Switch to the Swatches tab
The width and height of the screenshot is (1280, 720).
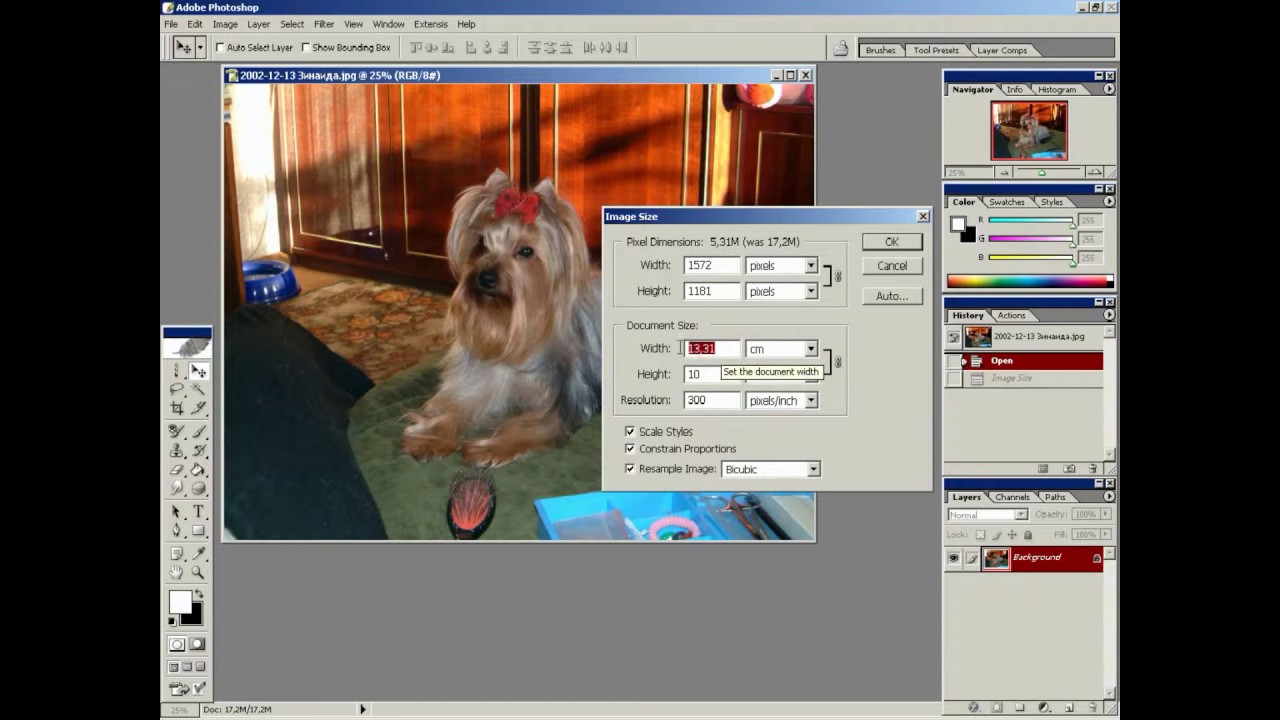1007,202
